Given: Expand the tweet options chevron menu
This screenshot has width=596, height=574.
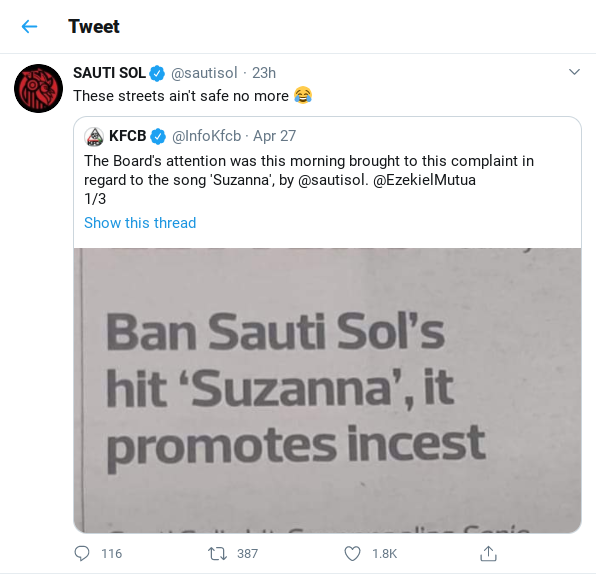Looking at the screenshot, I should pyautogui.click(x=574, y=72).
